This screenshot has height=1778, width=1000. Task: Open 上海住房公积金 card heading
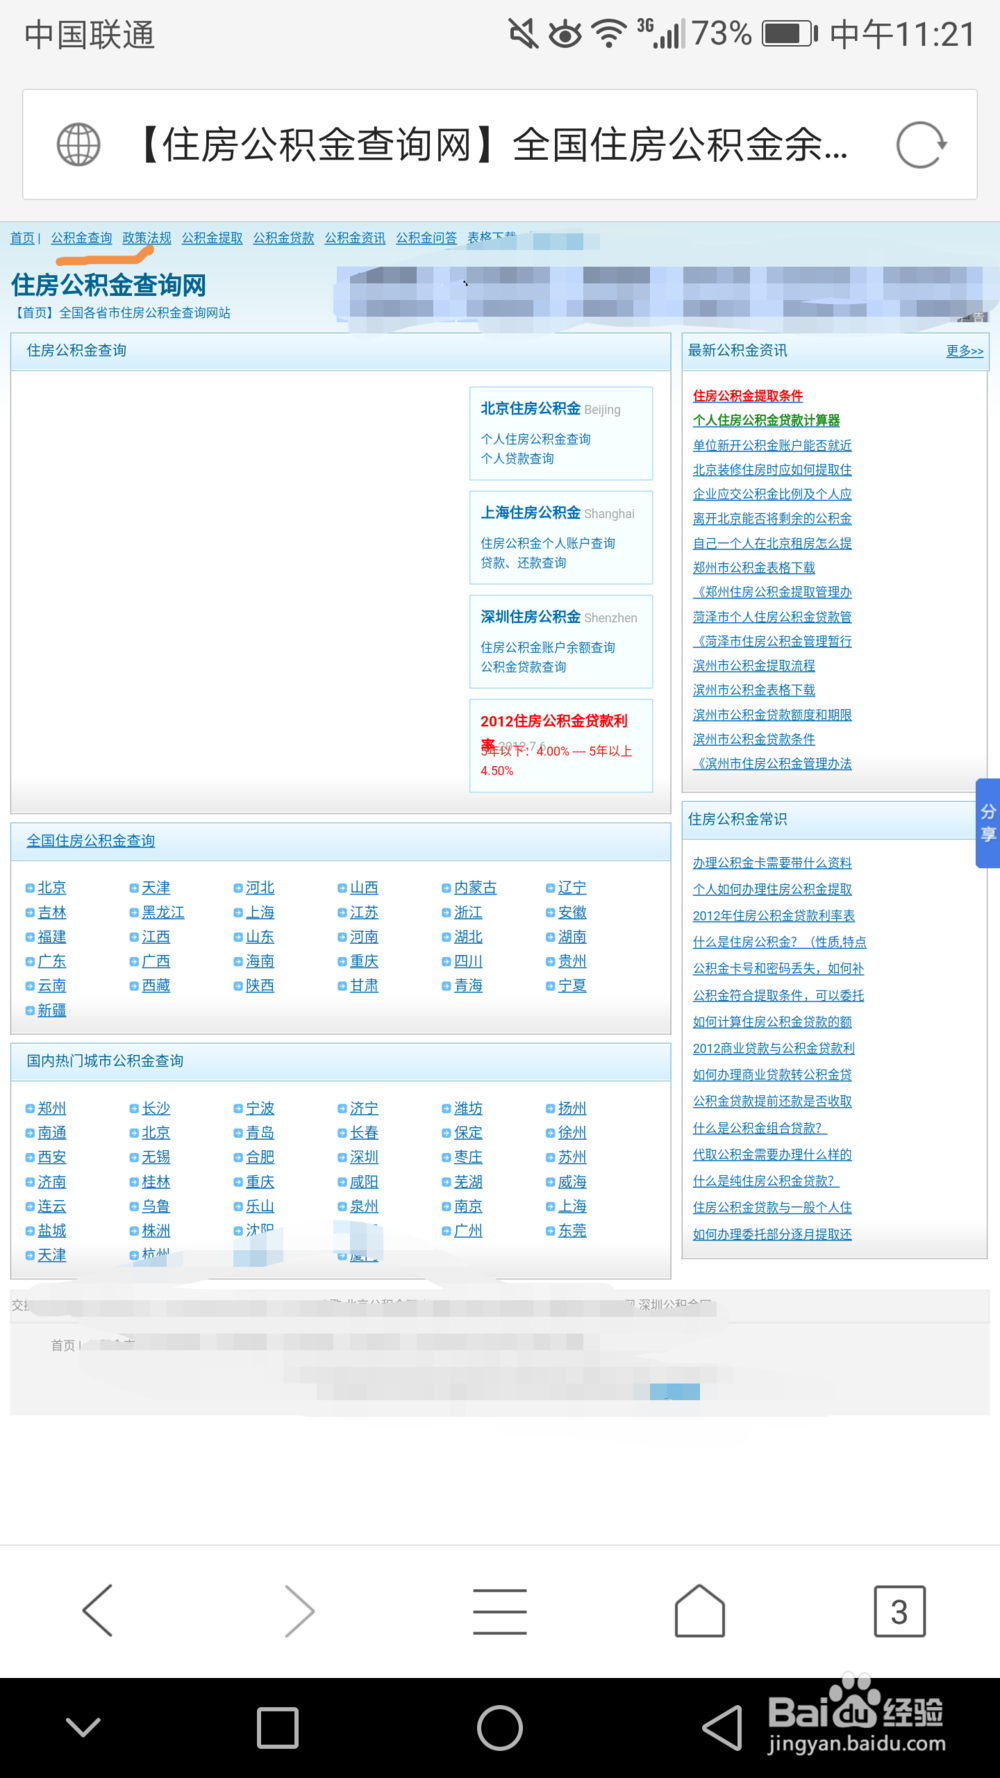(530, 512)
